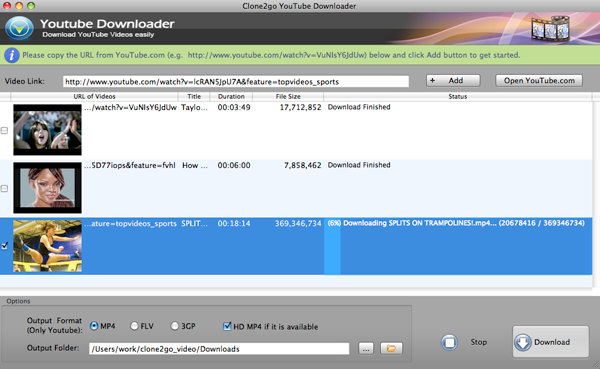Click the 'SPLIT...' title cell
600x369 pixels.
(x=194, y=224)
